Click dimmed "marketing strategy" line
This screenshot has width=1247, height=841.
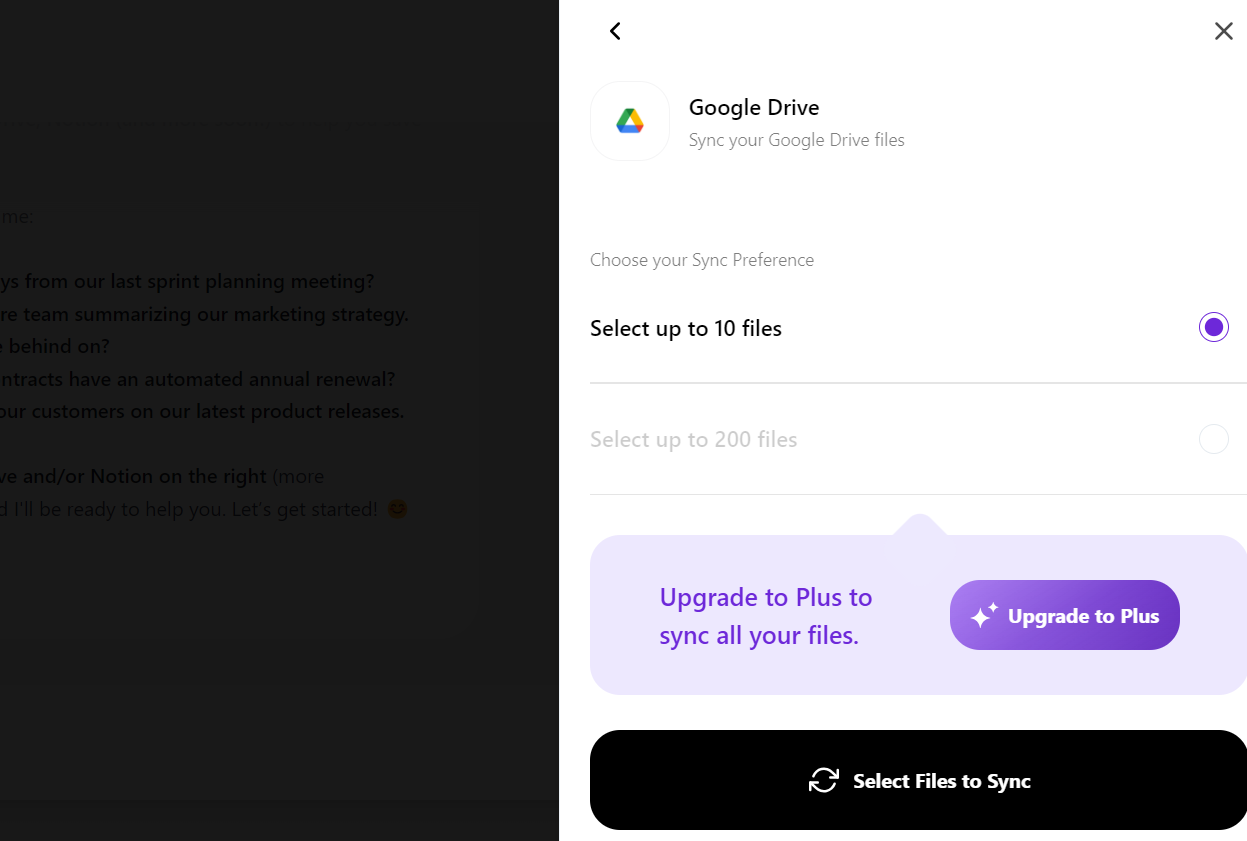pos(204,314)
